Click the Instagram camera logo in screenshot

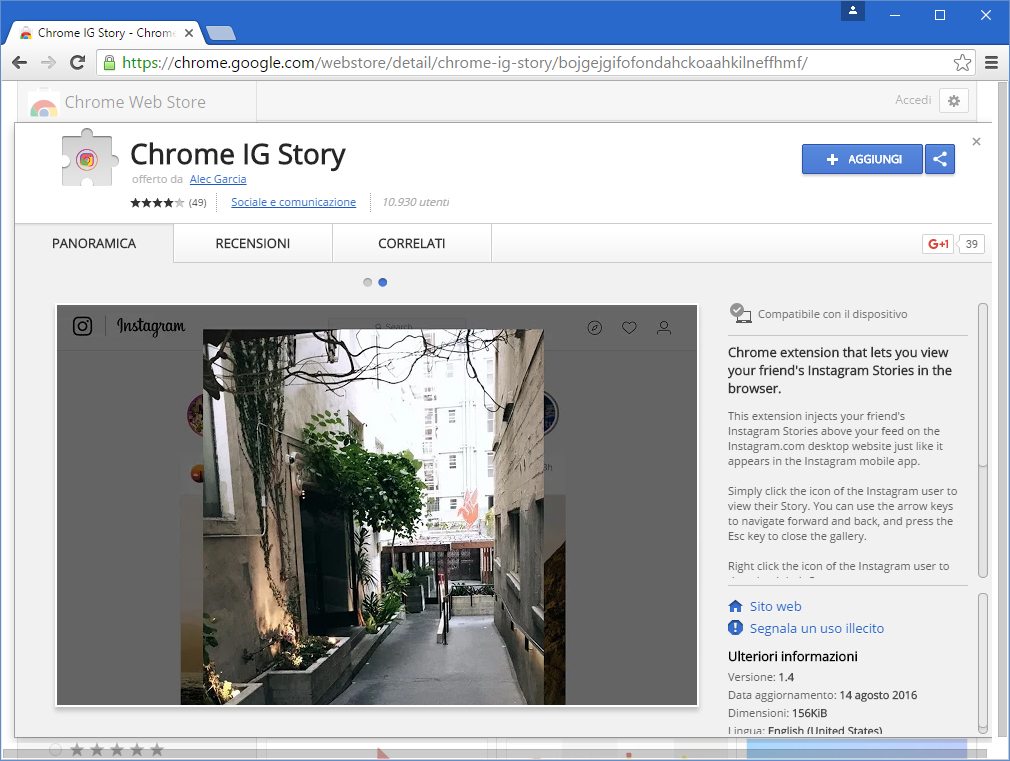click(x=82, y=326)
